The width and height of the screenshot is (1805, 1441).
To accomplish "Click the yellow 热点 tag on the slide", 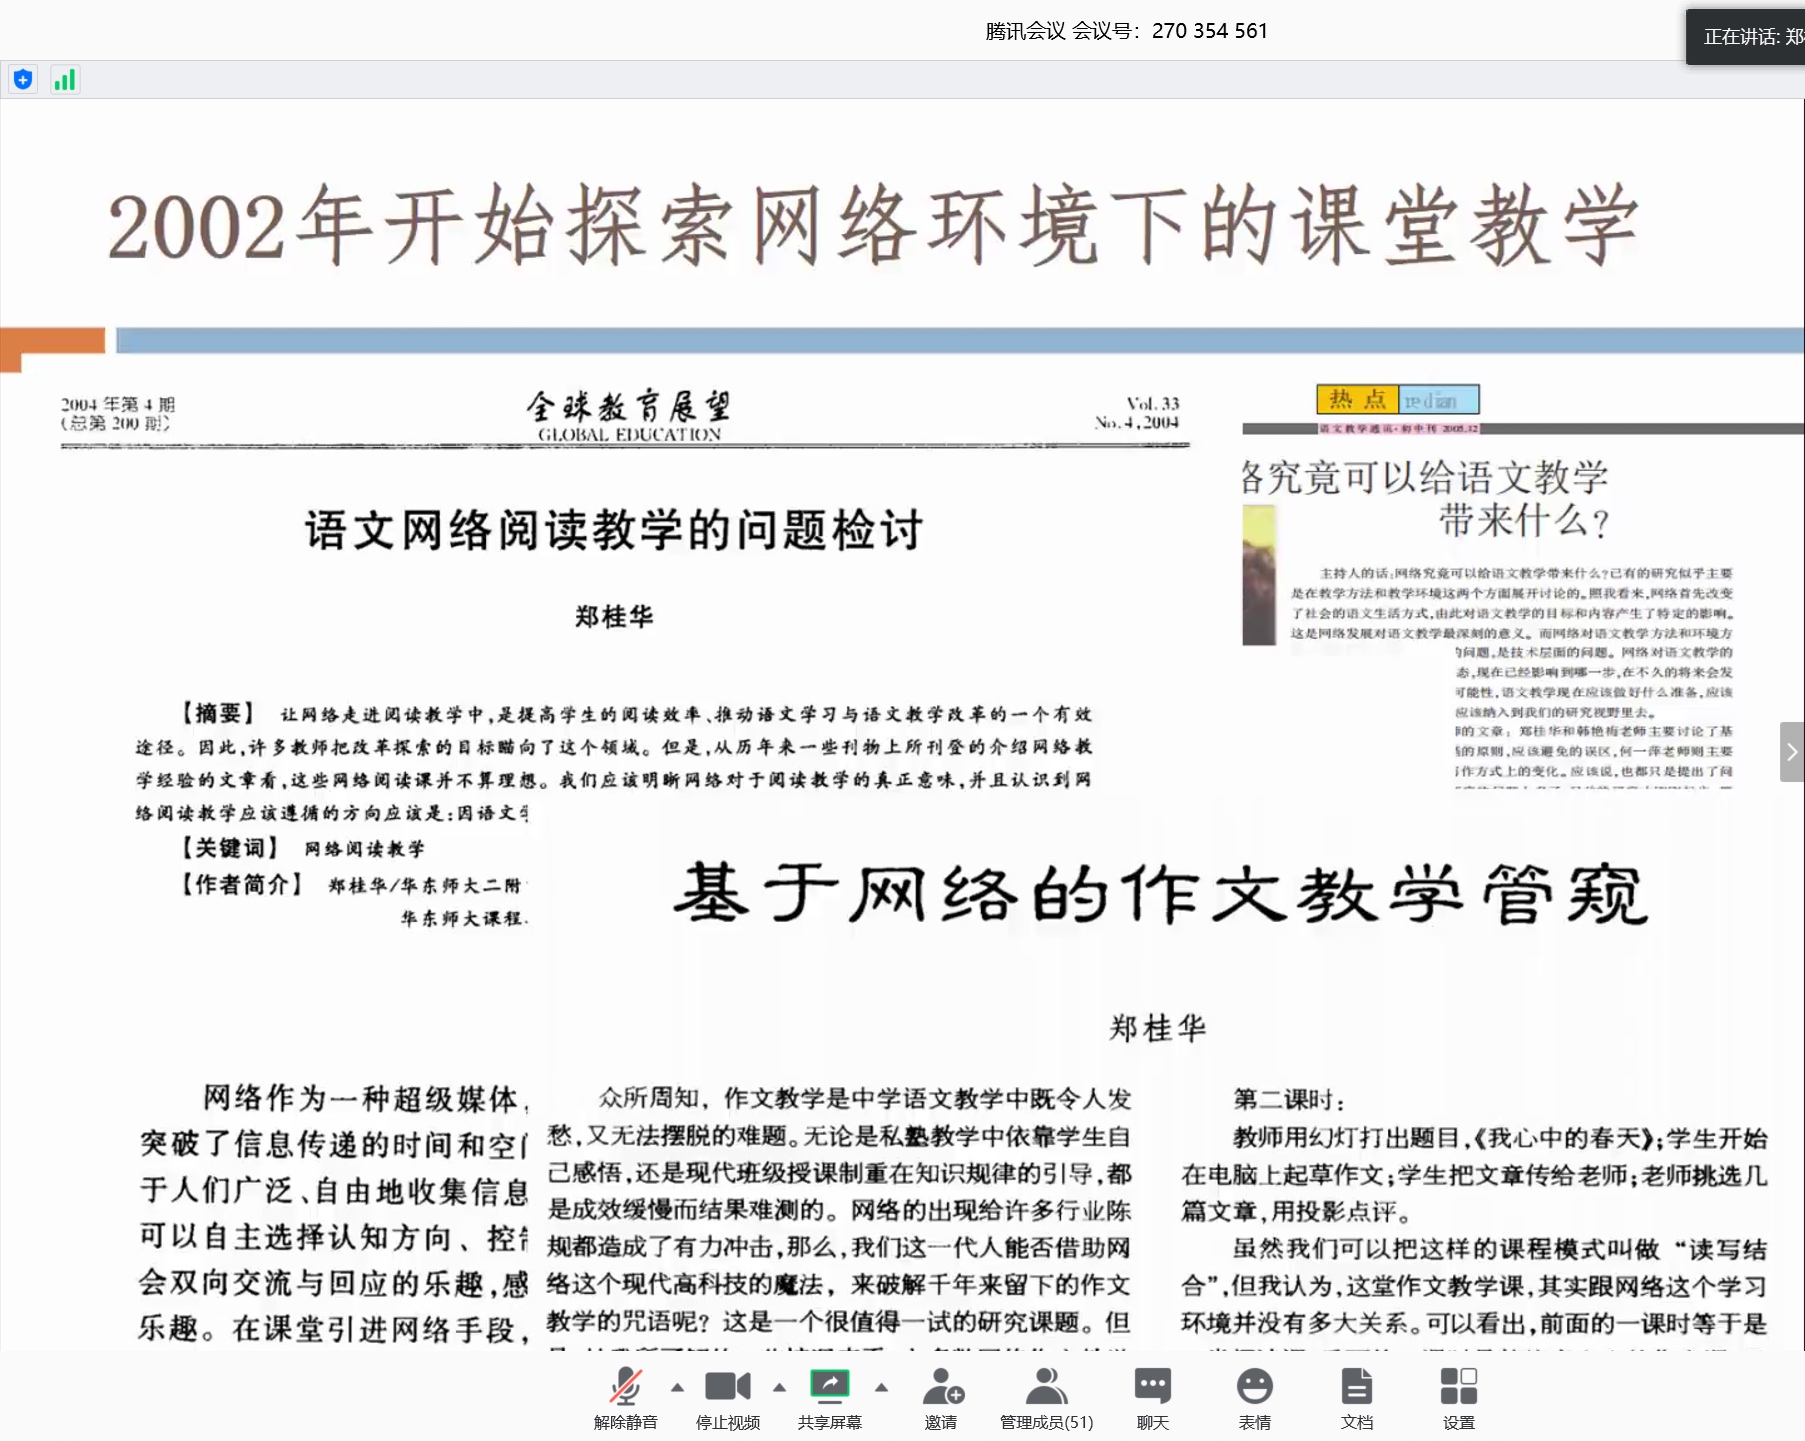I will (x=1357, y=400).
